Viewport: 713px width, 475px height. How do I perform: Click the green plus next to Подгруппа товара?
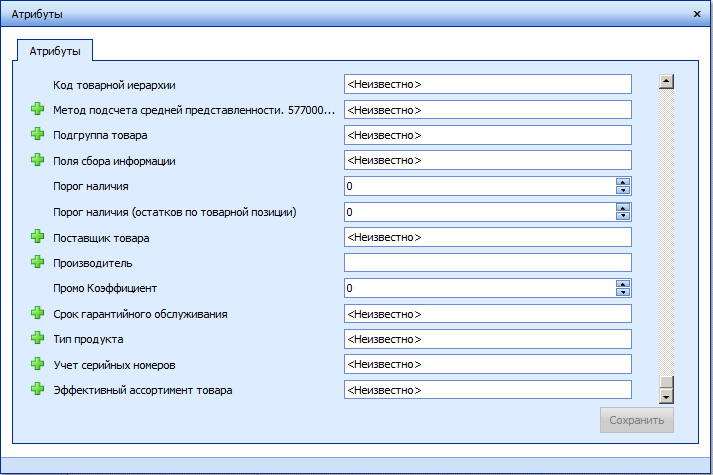tap(38, 134)
